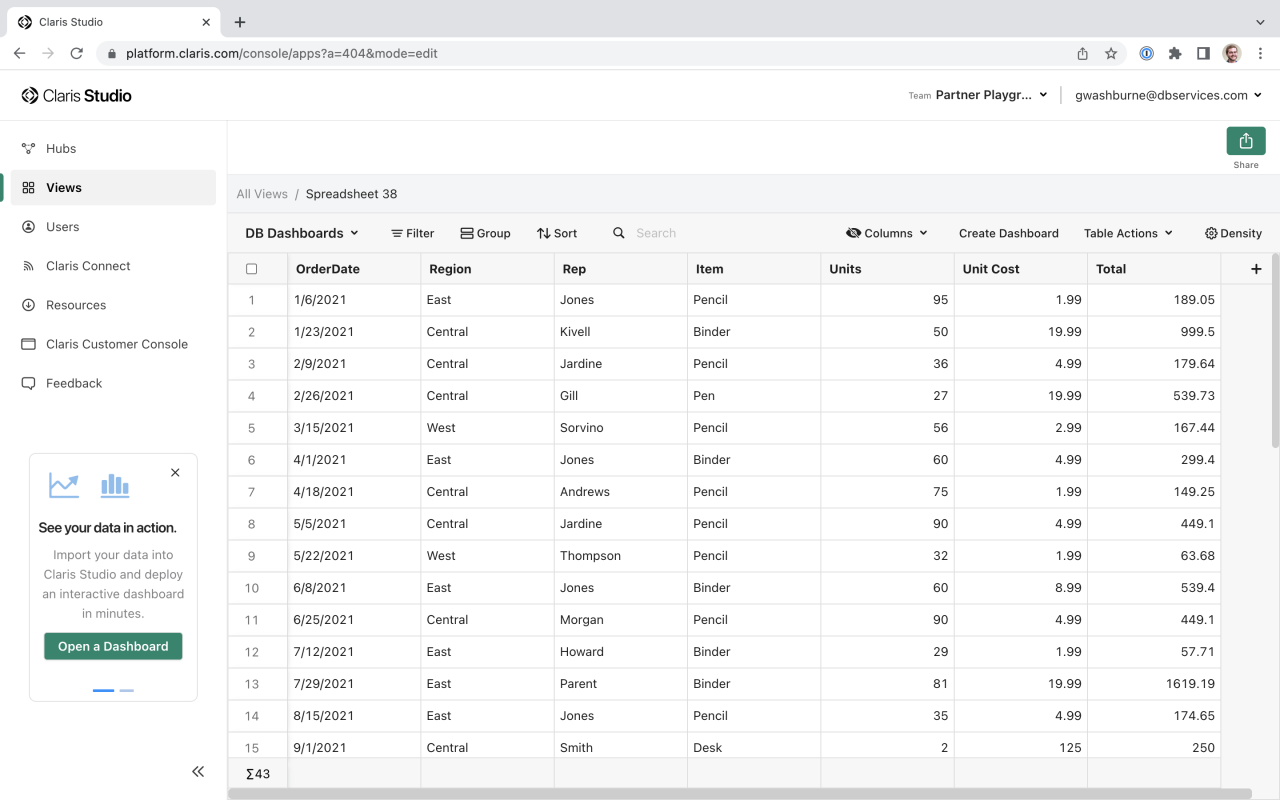
Task: Click the bar chart illustration icon
Action: click(x=115, y=486)
